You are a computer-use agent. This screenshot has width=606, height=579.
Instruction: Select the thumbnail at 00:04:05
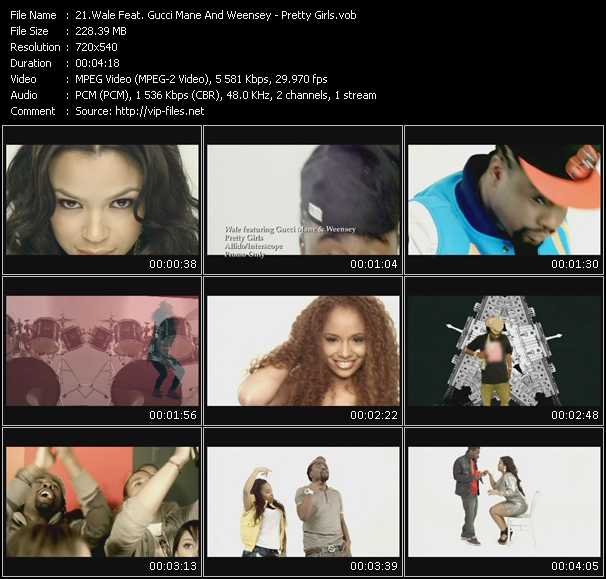tap(504, 502)
